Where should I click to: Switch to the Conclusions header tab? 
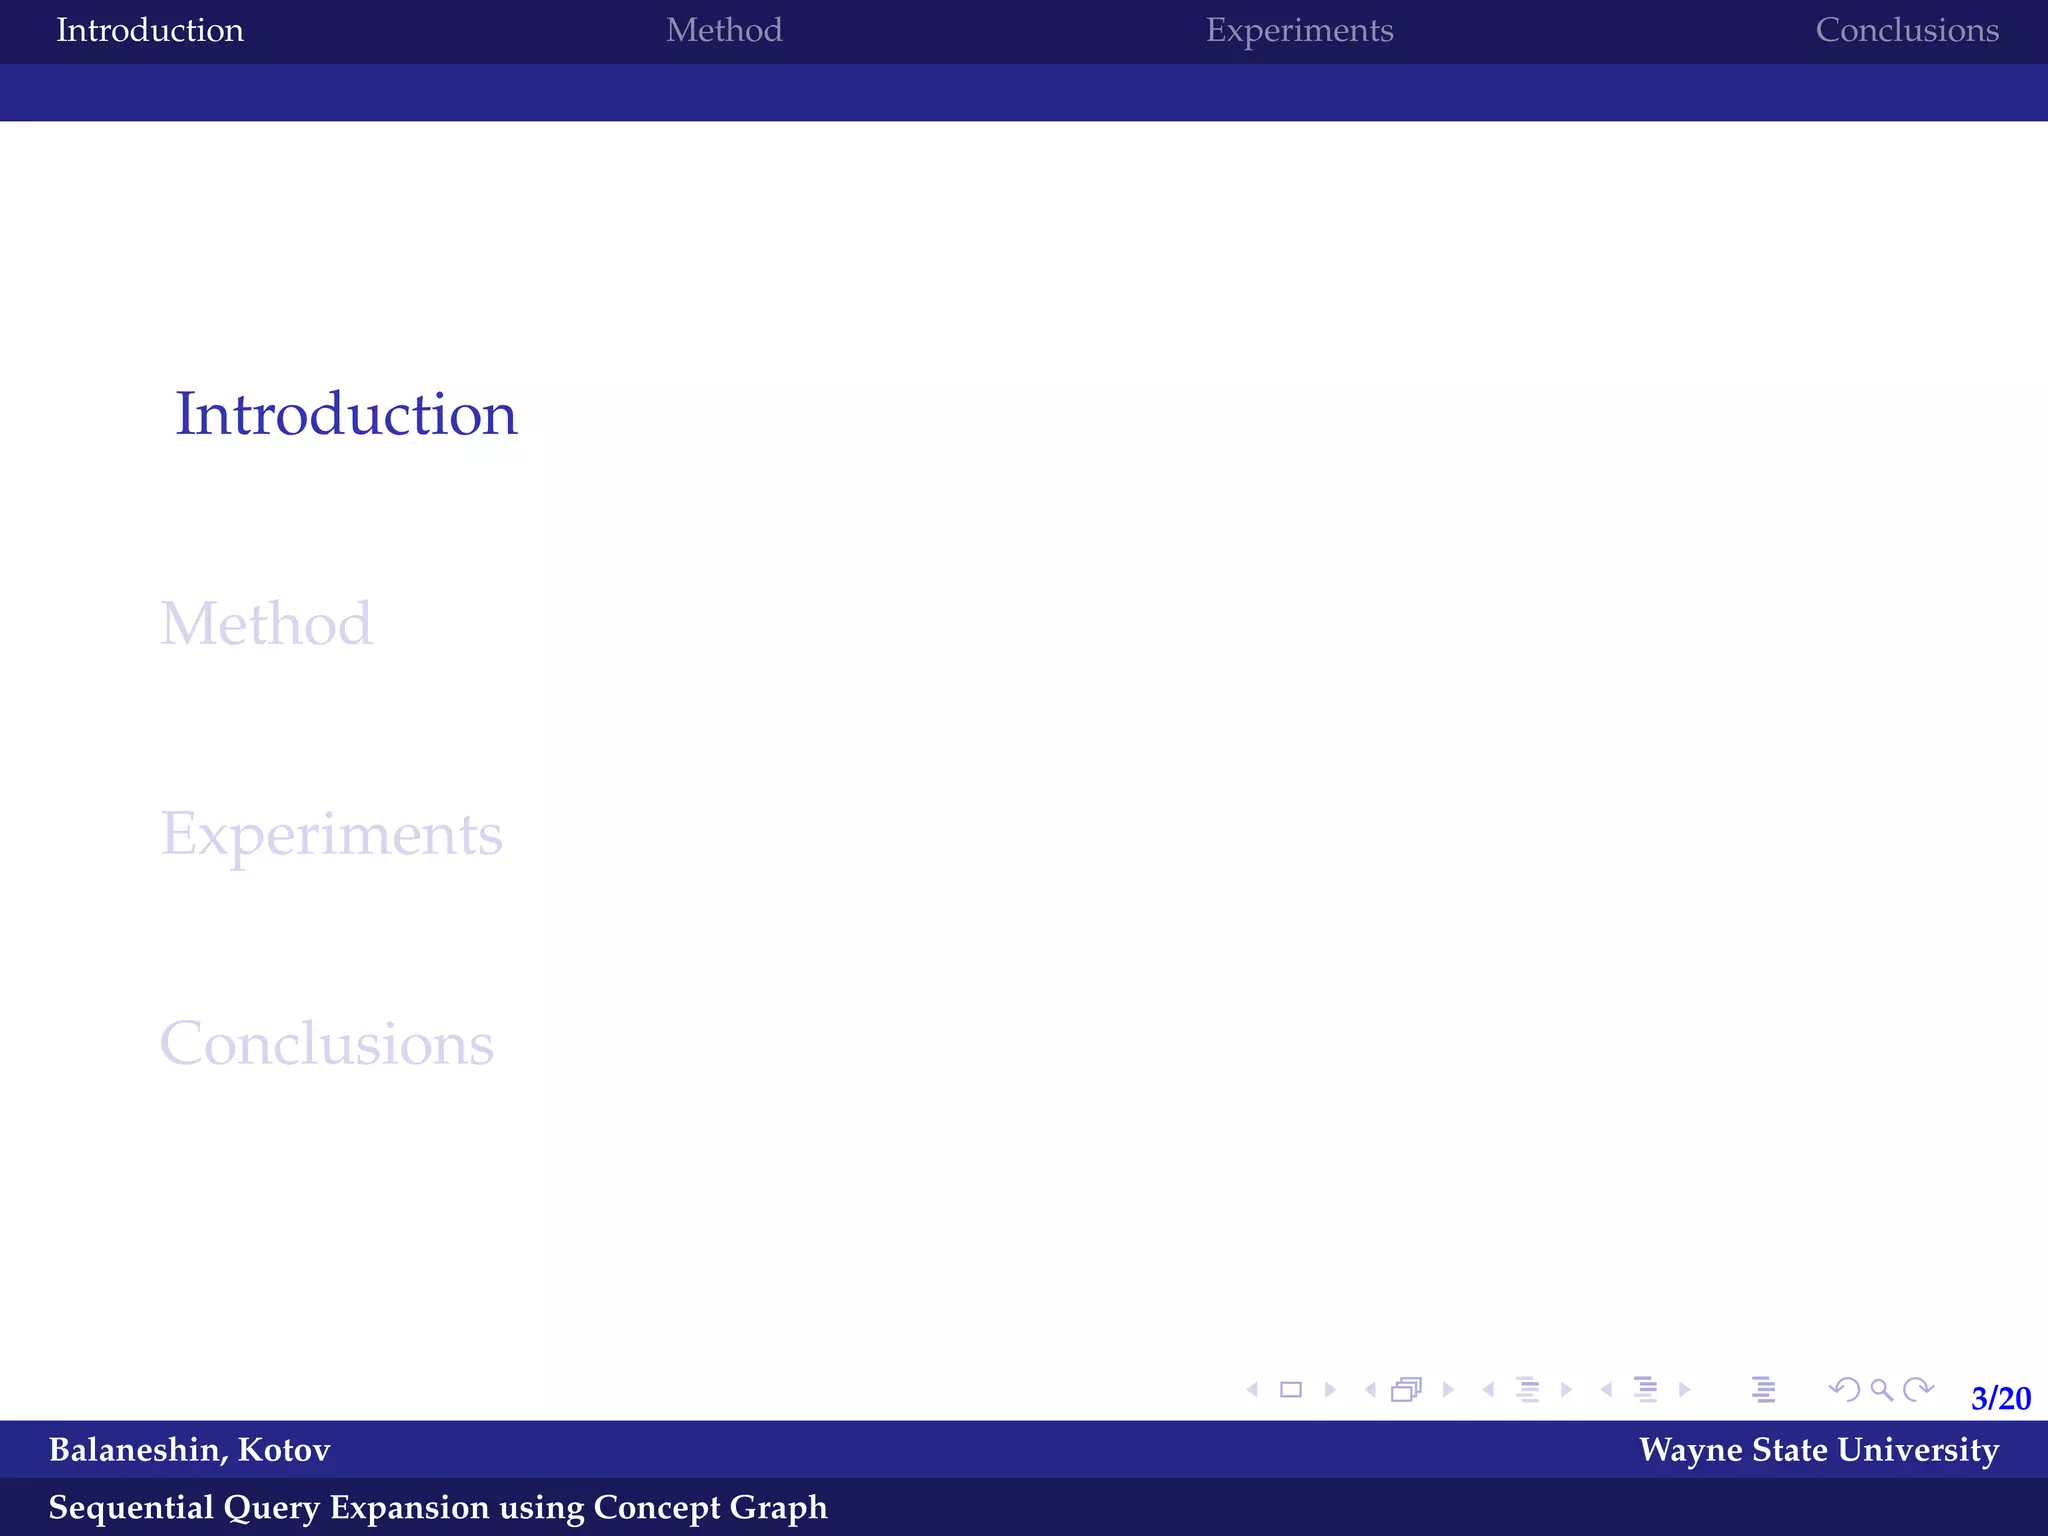(1906, 30)
